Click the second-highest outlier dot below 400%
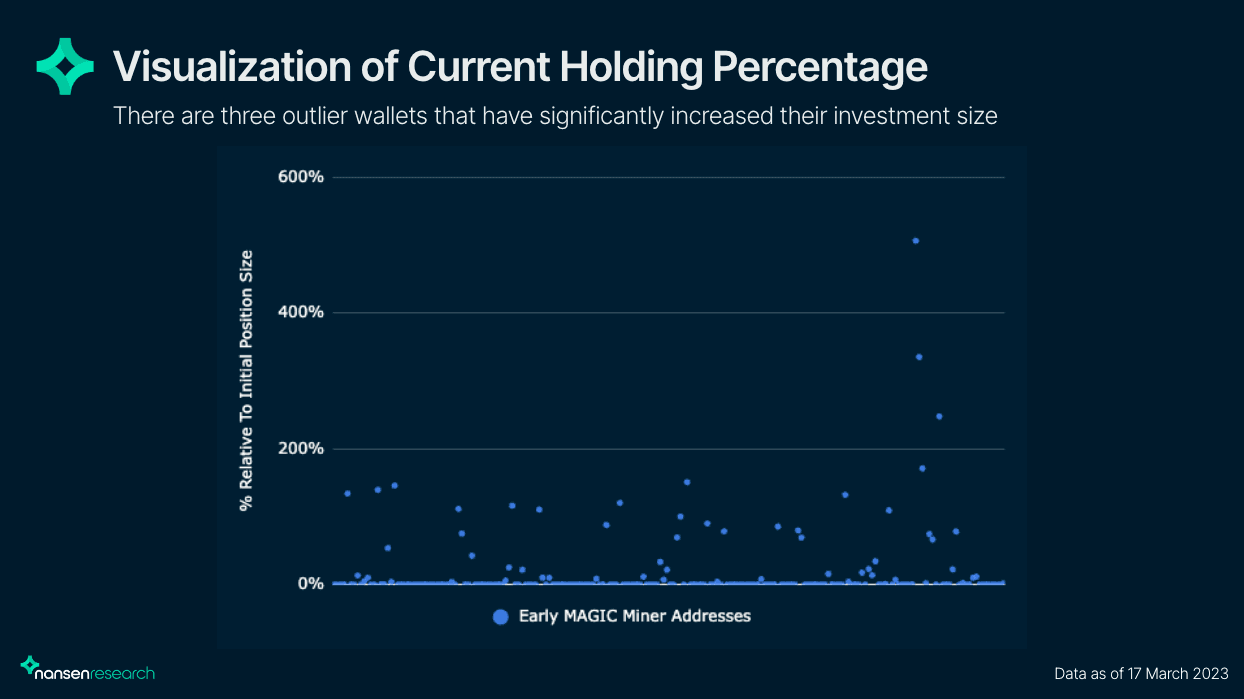 [919, 357]
